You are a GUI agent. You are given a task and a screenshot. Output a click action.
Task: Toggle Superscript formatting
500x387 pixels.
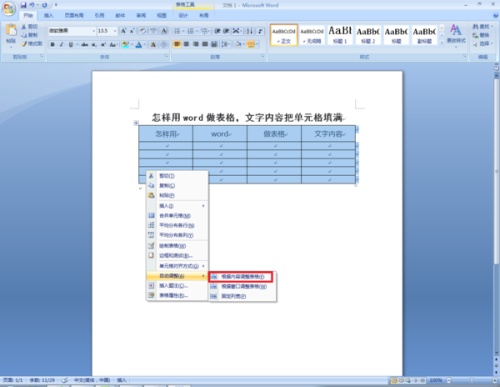(103, 44)
